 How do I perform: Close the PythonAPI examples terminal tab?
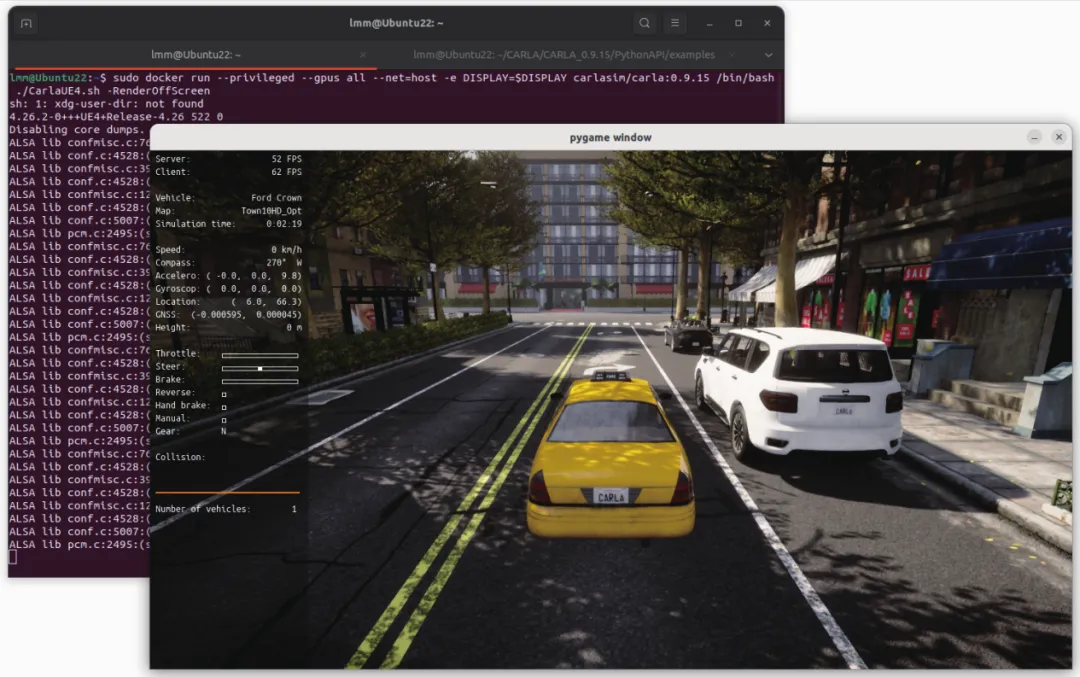coord(731,55)
